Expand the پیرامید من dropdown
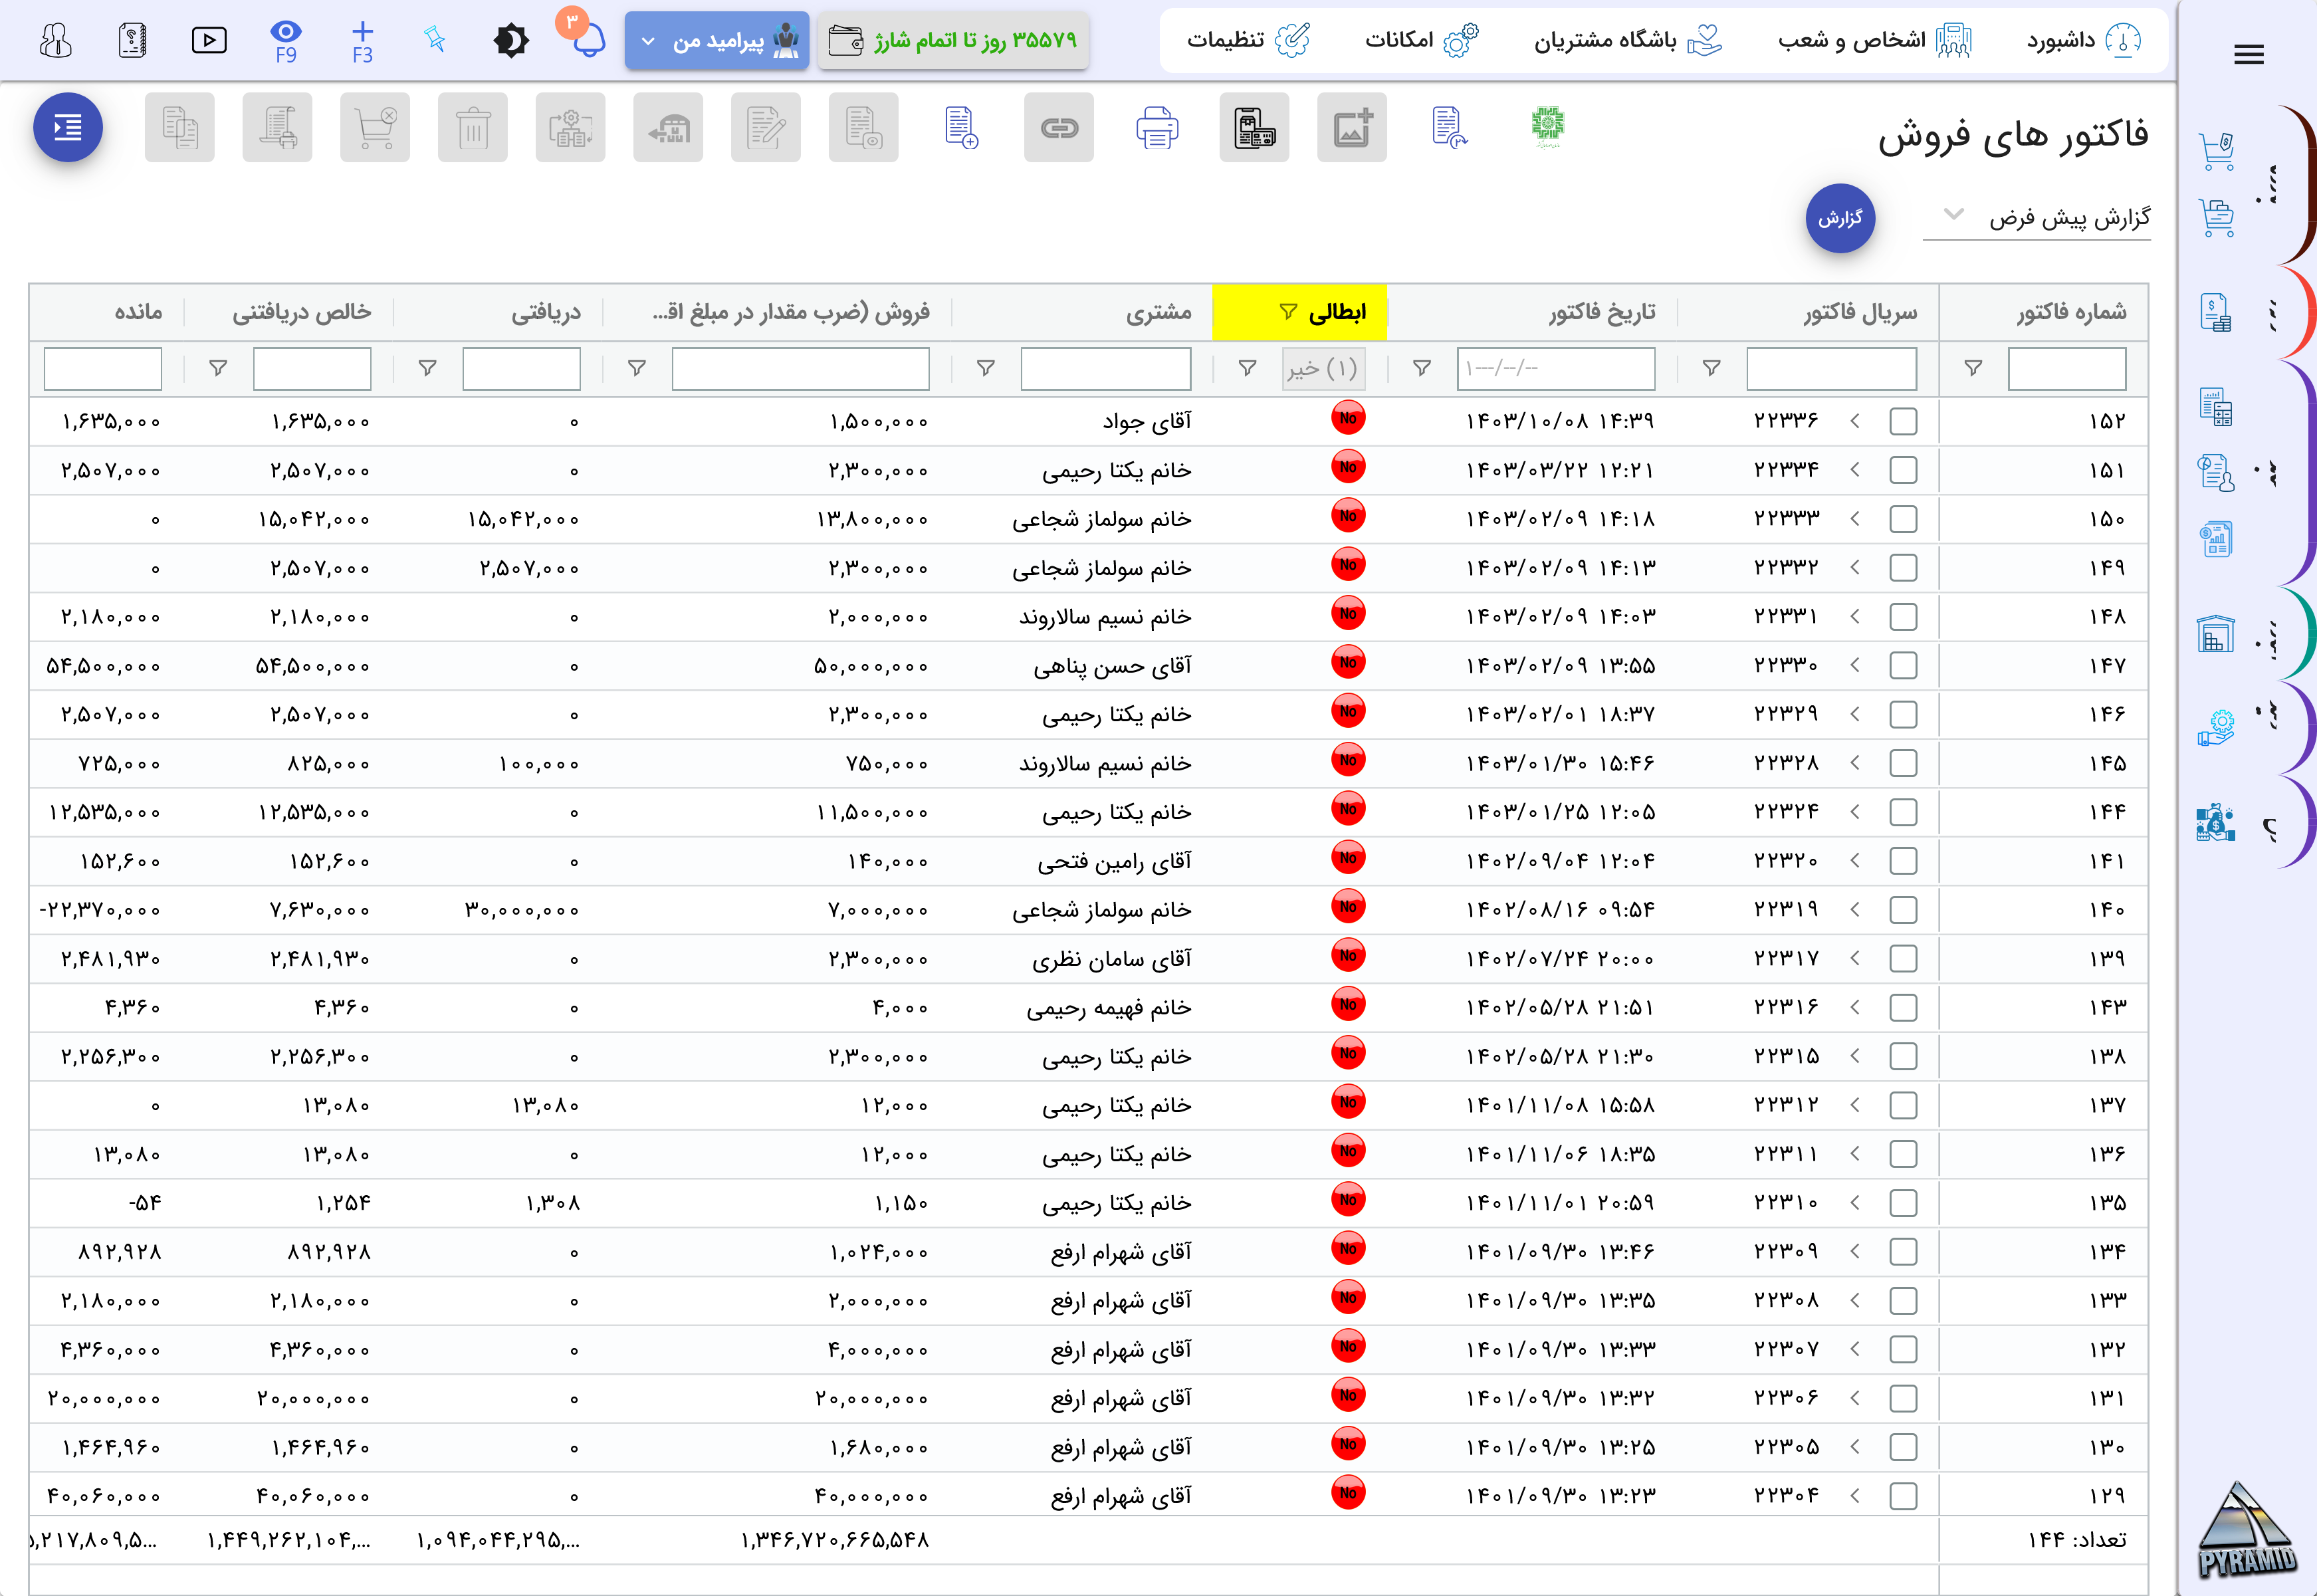The image size is (2317, 1596). [716, 41]
